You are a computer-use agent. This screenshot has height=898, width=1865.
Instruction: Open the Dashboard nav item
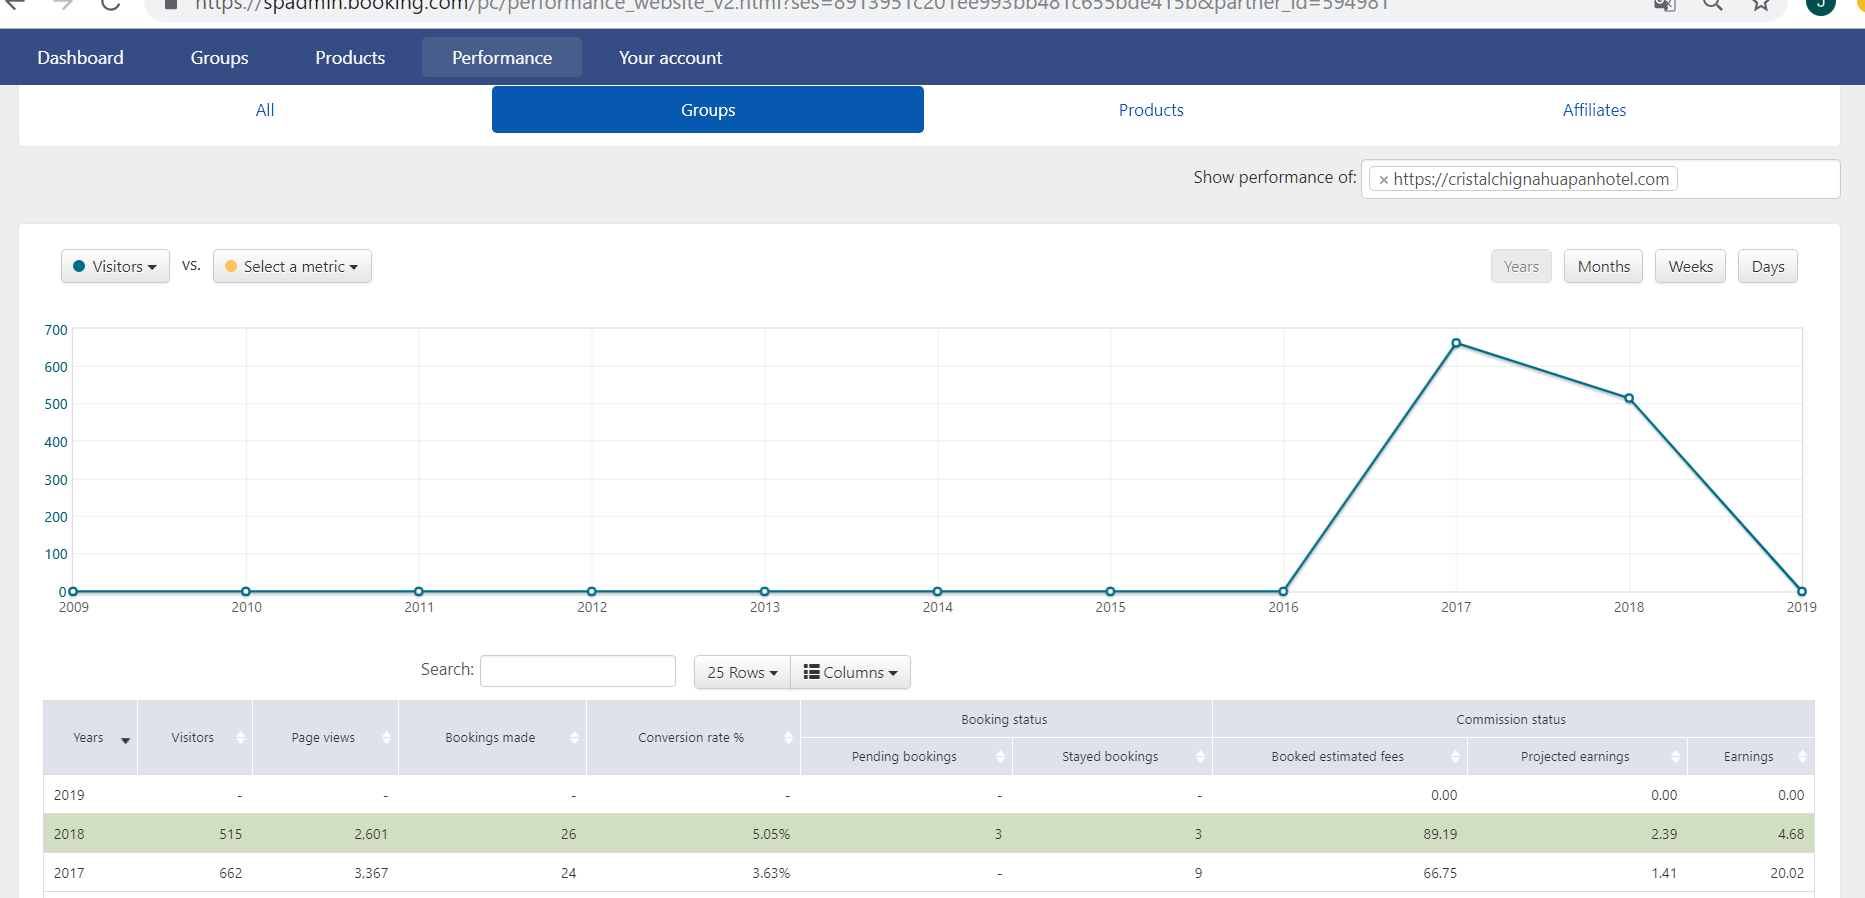(80, 58)
